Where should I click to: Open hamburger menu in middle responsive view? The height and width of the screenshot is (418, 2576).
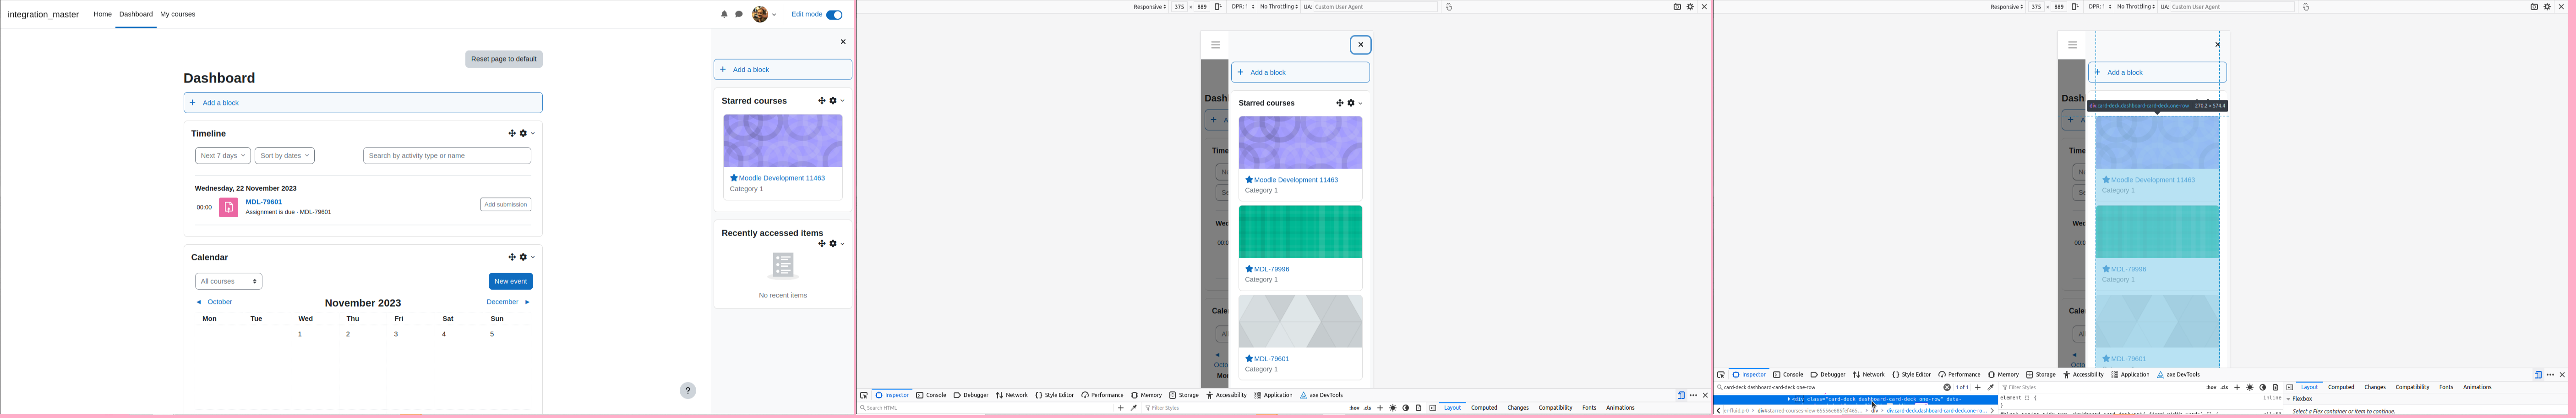coord(1215,45)
